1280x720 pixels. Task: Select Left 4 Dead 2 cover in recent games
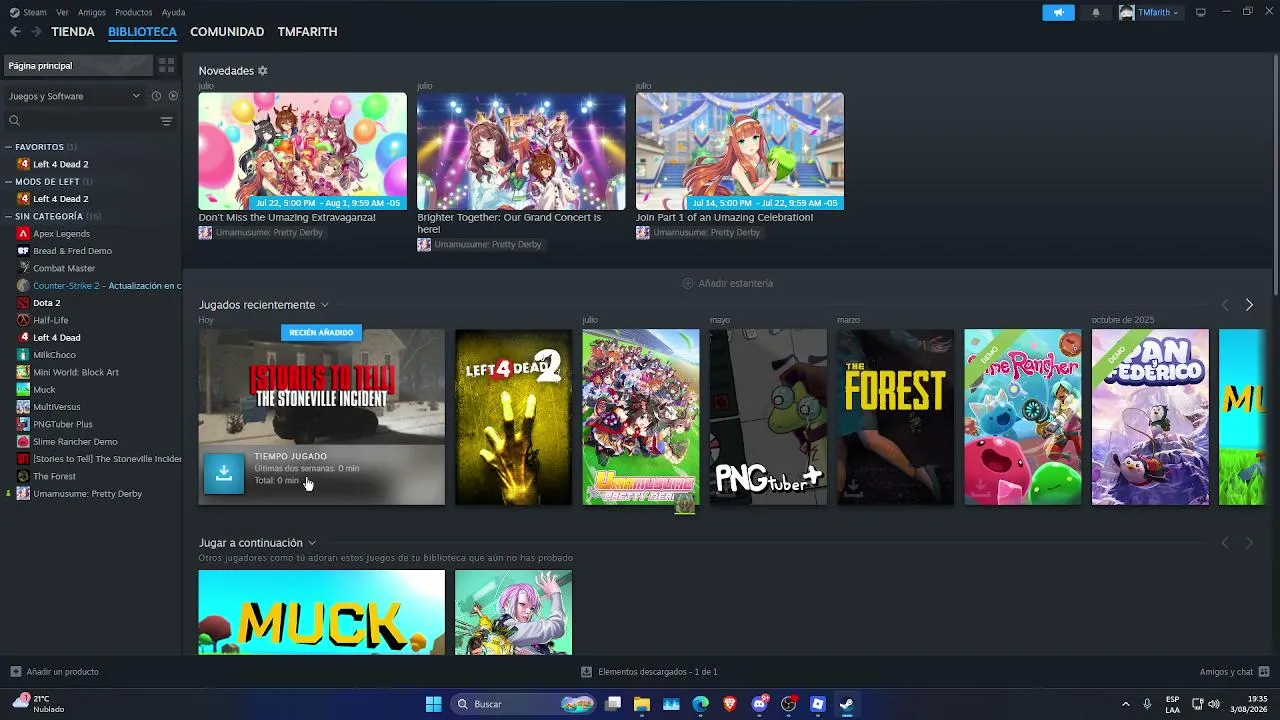tap(513, 417)
